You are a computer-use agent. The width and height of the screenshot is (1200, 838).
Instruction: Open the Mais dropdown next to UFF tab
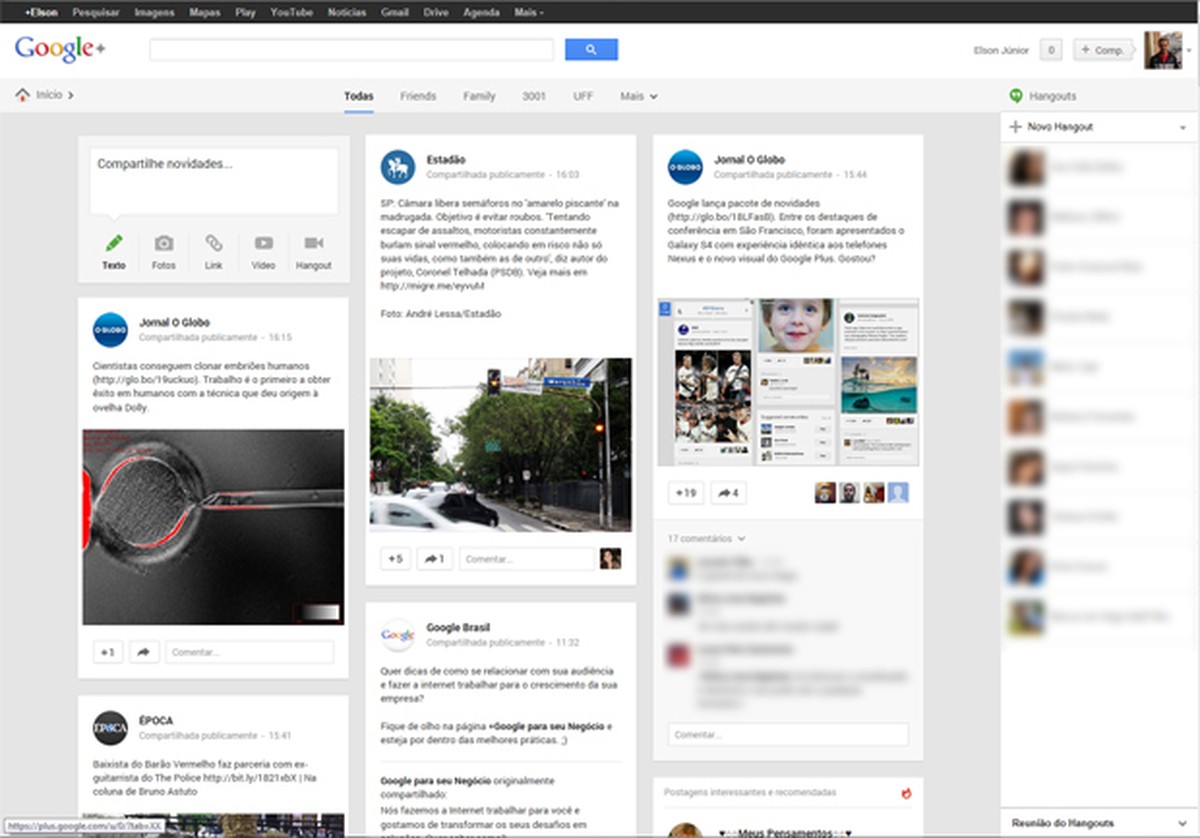(638, 96)
